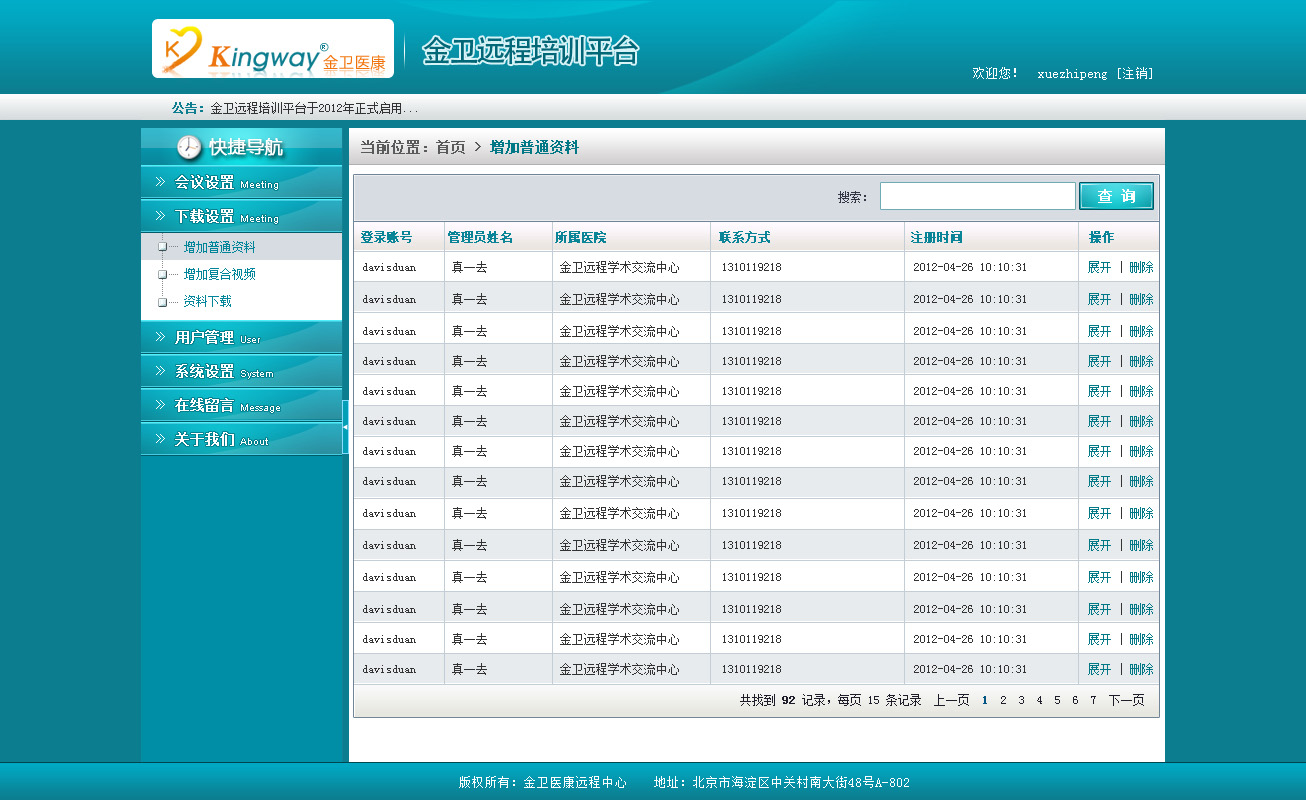Viewport: 1306px width, 800px height.
Task: Click the 共找到 92 记录 count text
Action: tap(783, 700)
